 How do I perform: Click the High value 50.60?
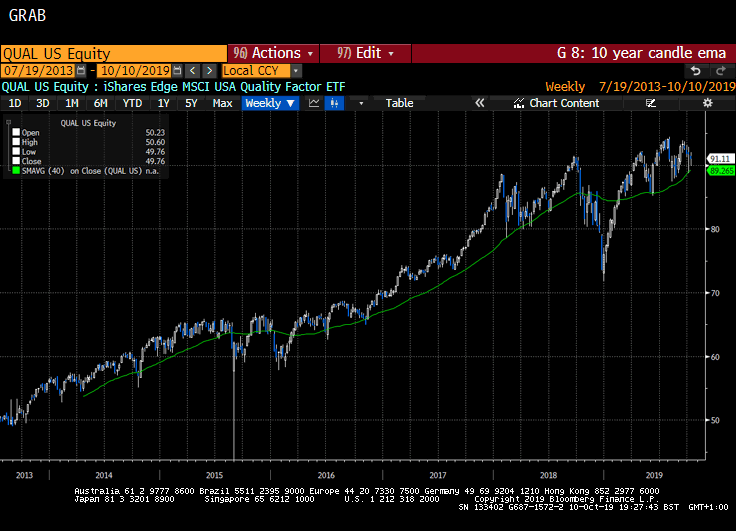point(155,142)
